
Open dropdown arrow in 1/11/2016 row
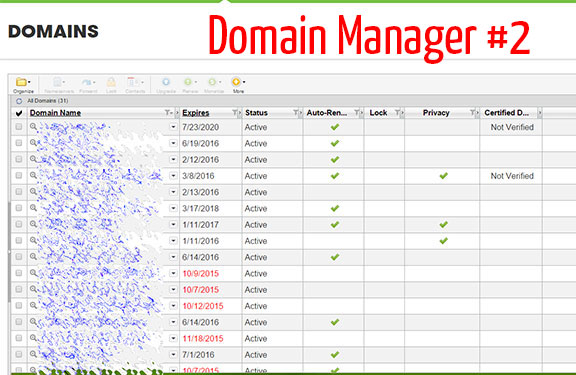pos(173,240)
